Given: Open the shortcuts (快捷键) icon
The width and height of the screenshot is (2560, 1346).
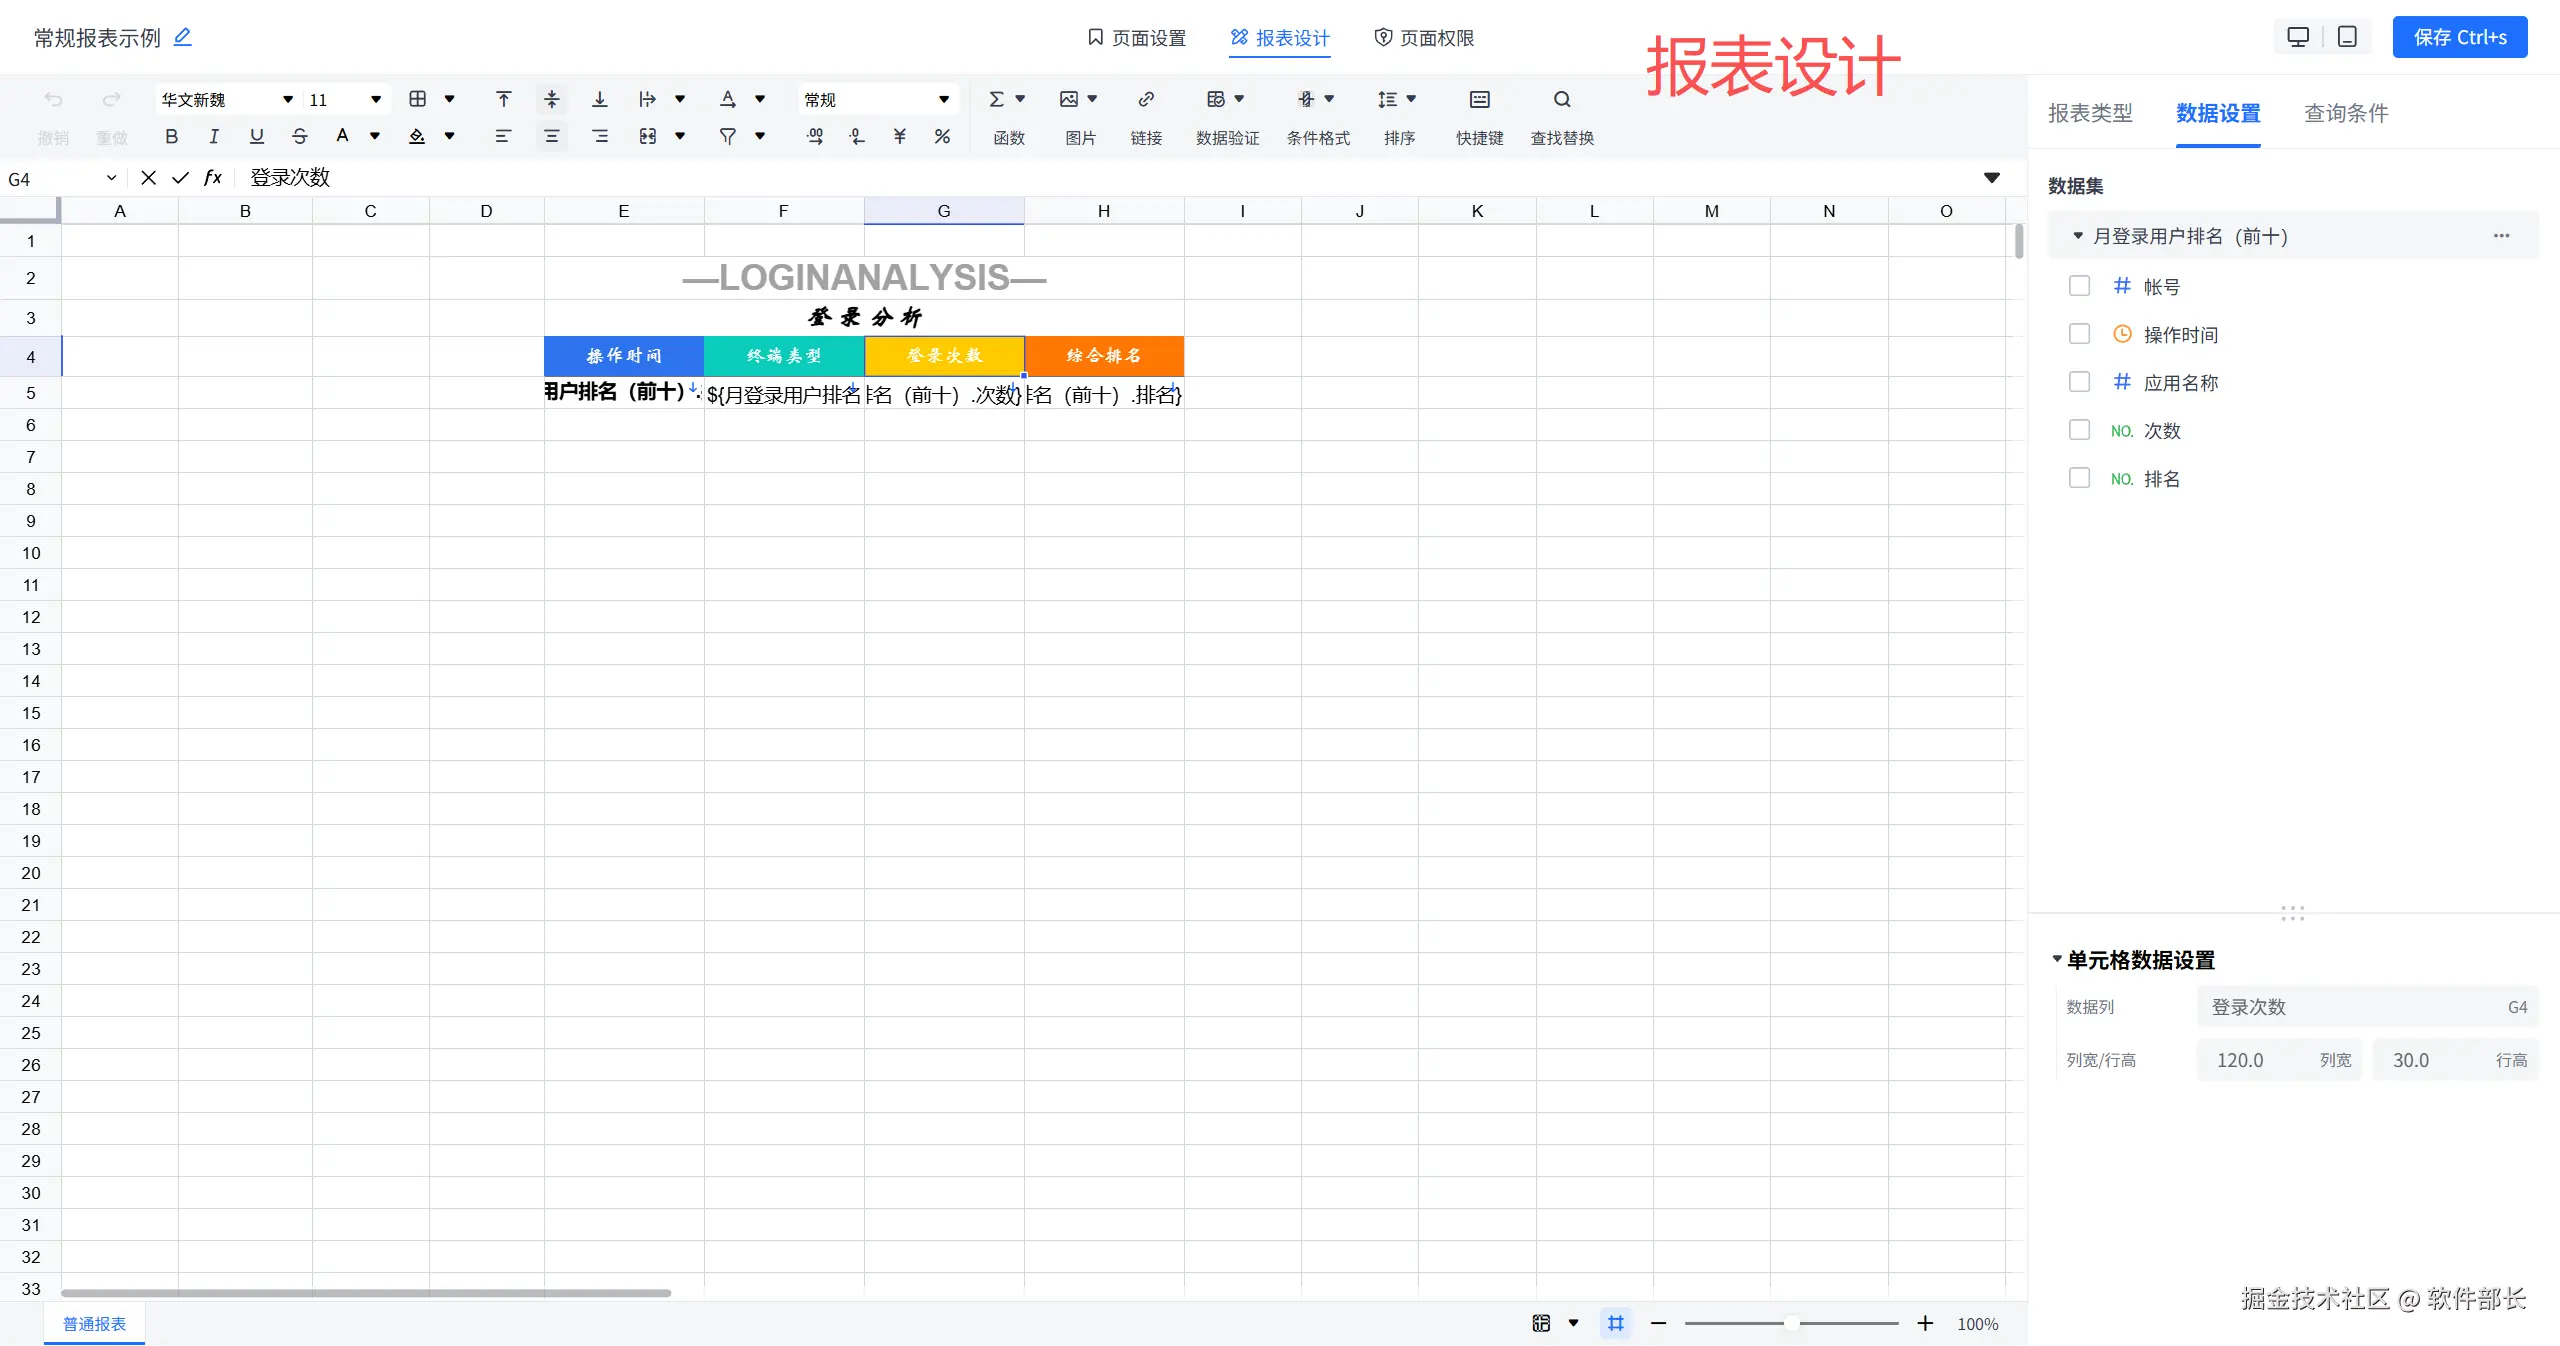Looking at the screenshot, I should click(1479, 99).
